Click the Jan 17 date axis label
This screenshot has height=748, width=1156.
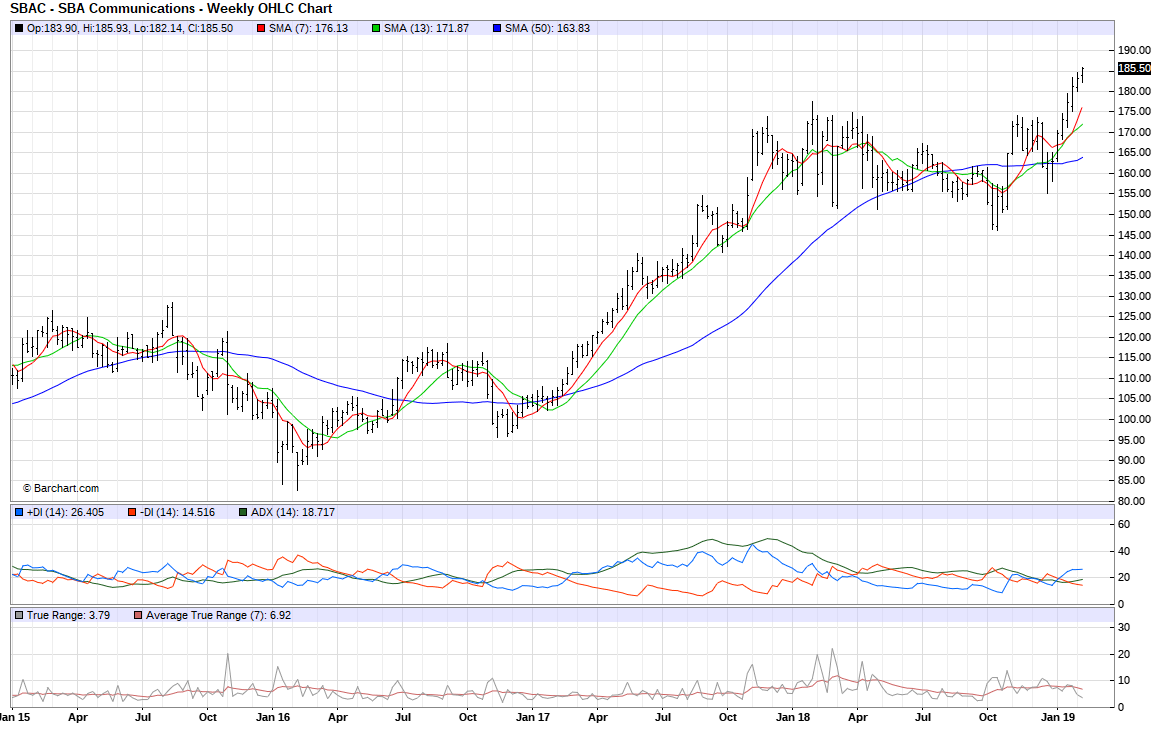tap(533, 717)
